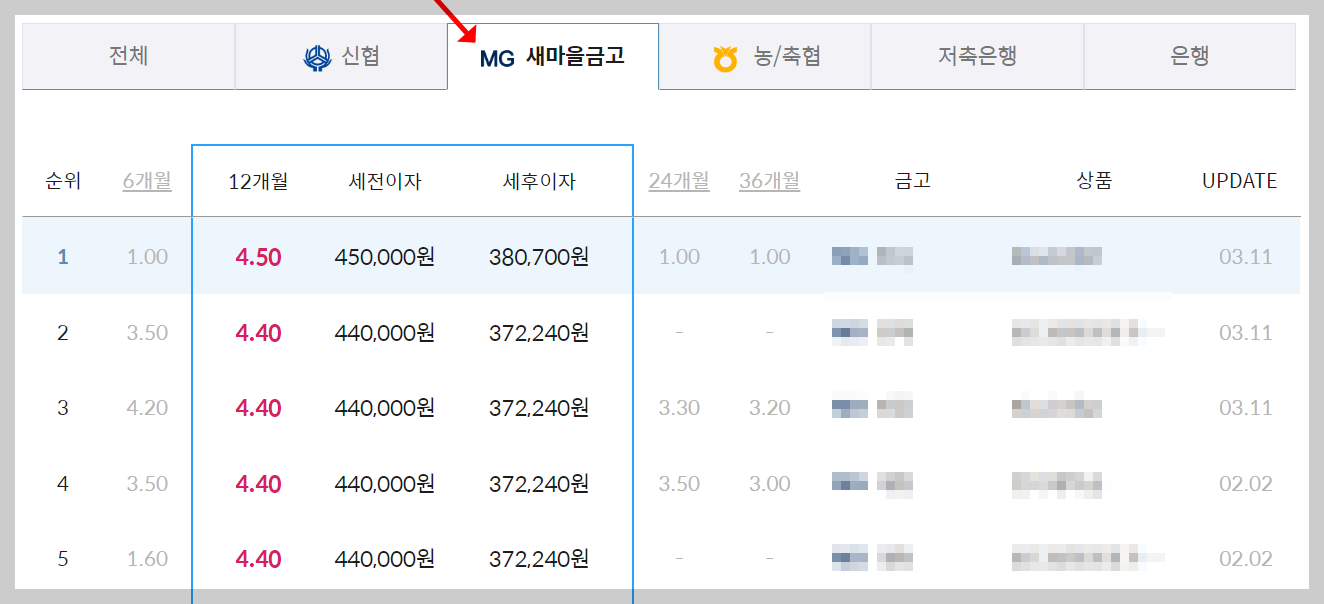This screenshot has height=604, width=1324.
Task: Select the highlighted rank 1 row
Action: [662, 256]
